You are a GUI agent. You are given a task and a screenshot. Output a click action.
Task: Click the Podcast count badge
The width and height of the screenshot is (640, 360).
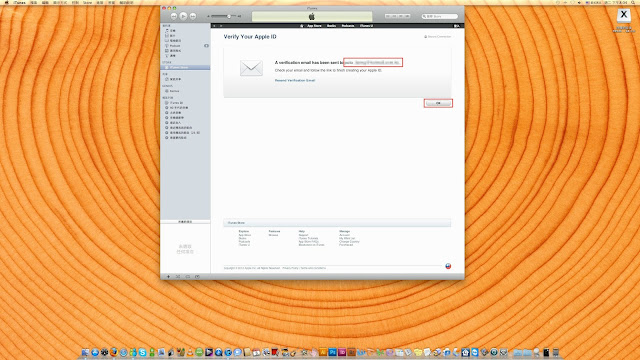(207, 46)
